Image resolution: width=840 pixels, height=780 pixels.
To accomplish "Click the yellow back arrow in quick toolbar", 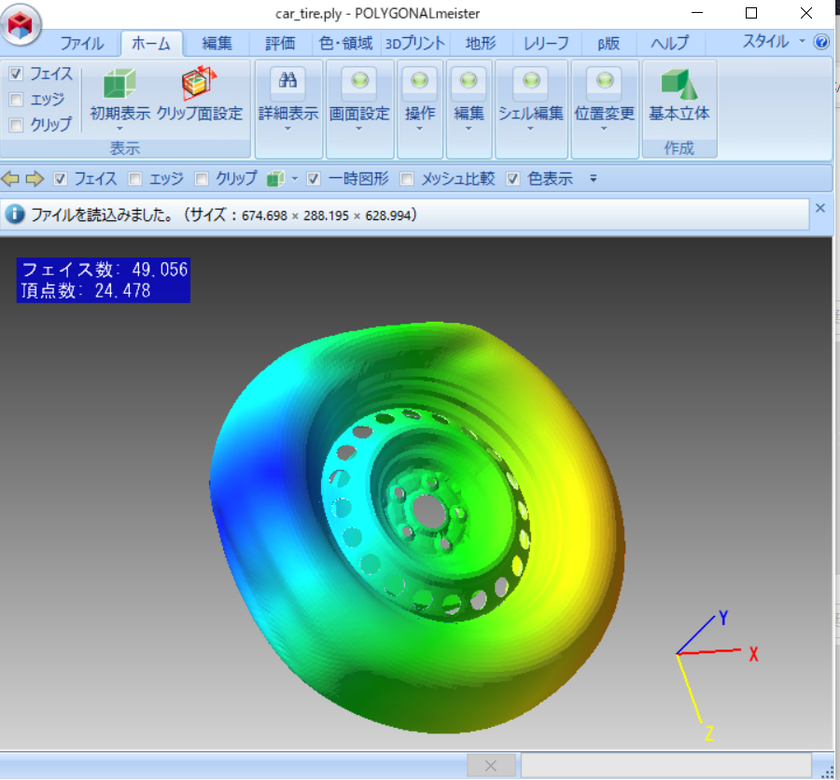I will tap(11, 179).
